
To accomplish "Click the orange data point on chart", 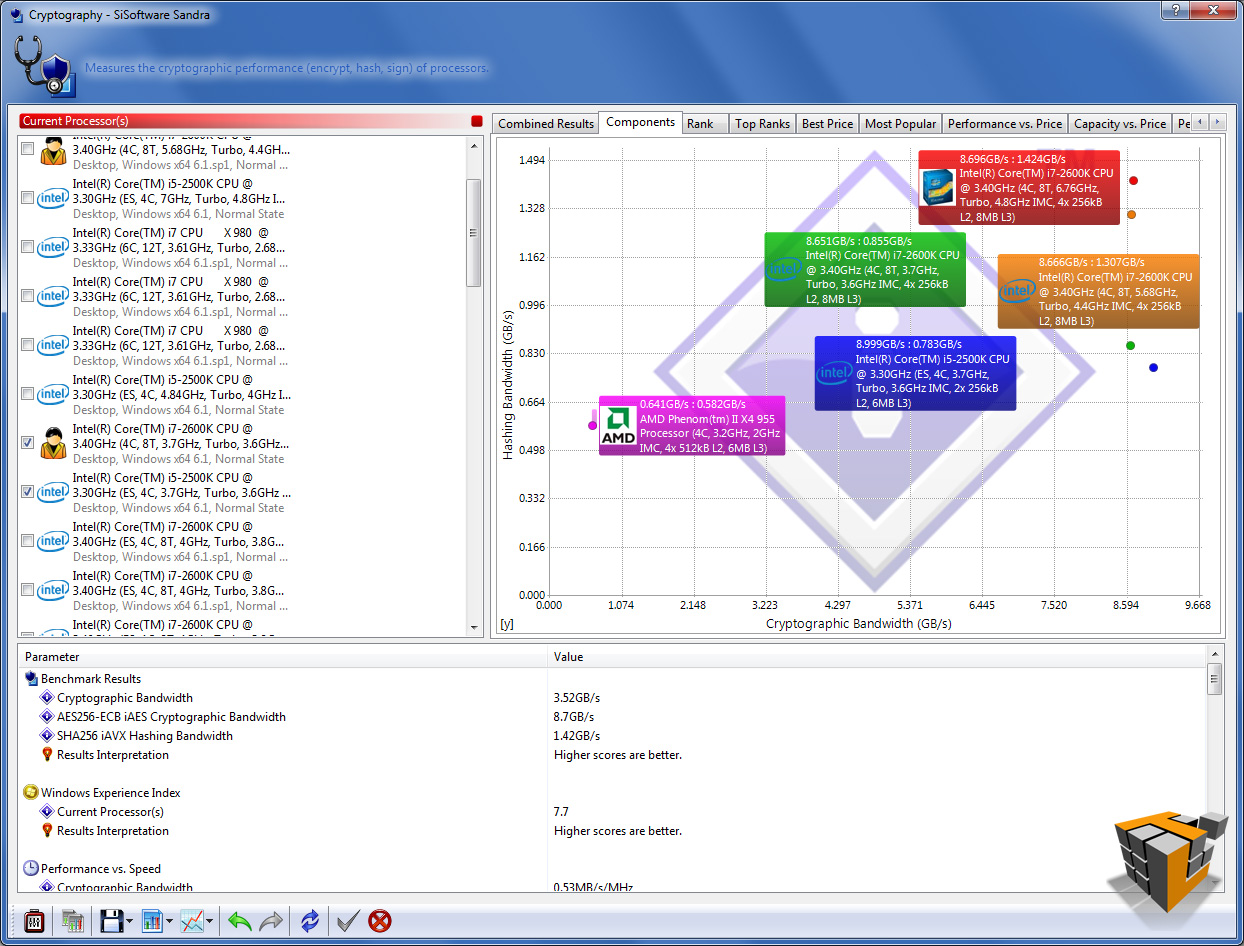I will [1131, 214].
